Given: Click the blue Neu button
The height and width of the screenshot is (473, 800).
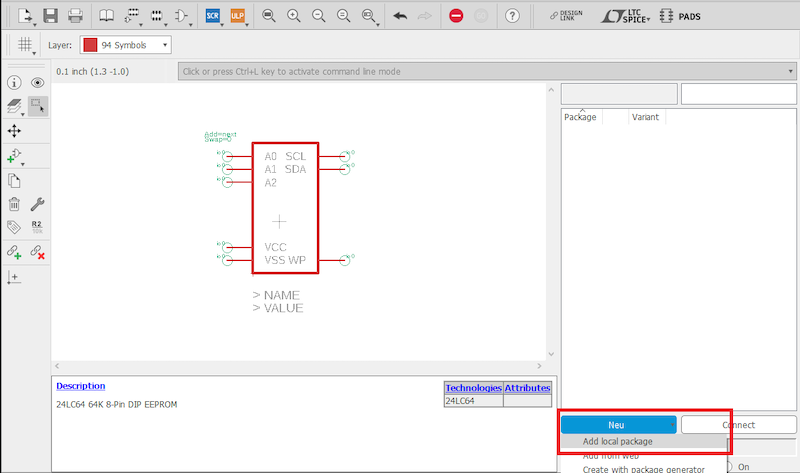Looking at the screenshot, I should [618, 425].
